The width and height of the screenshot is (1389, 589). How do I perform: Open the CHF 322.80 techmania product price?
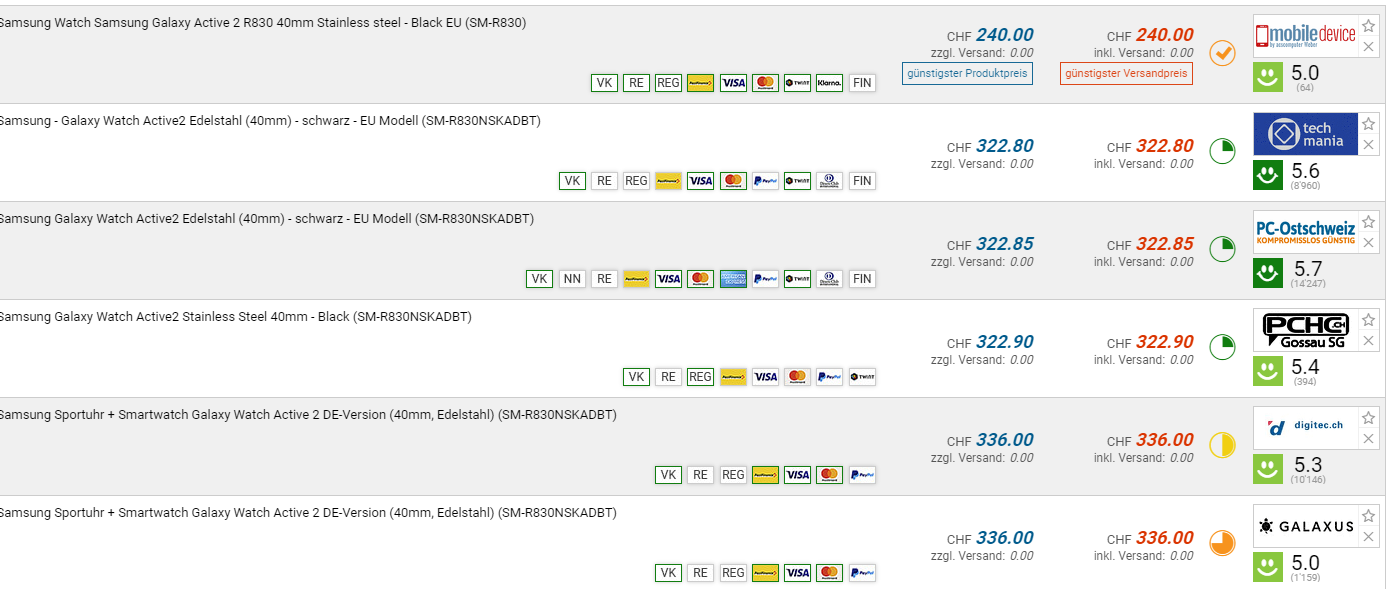pos(1004,146)
